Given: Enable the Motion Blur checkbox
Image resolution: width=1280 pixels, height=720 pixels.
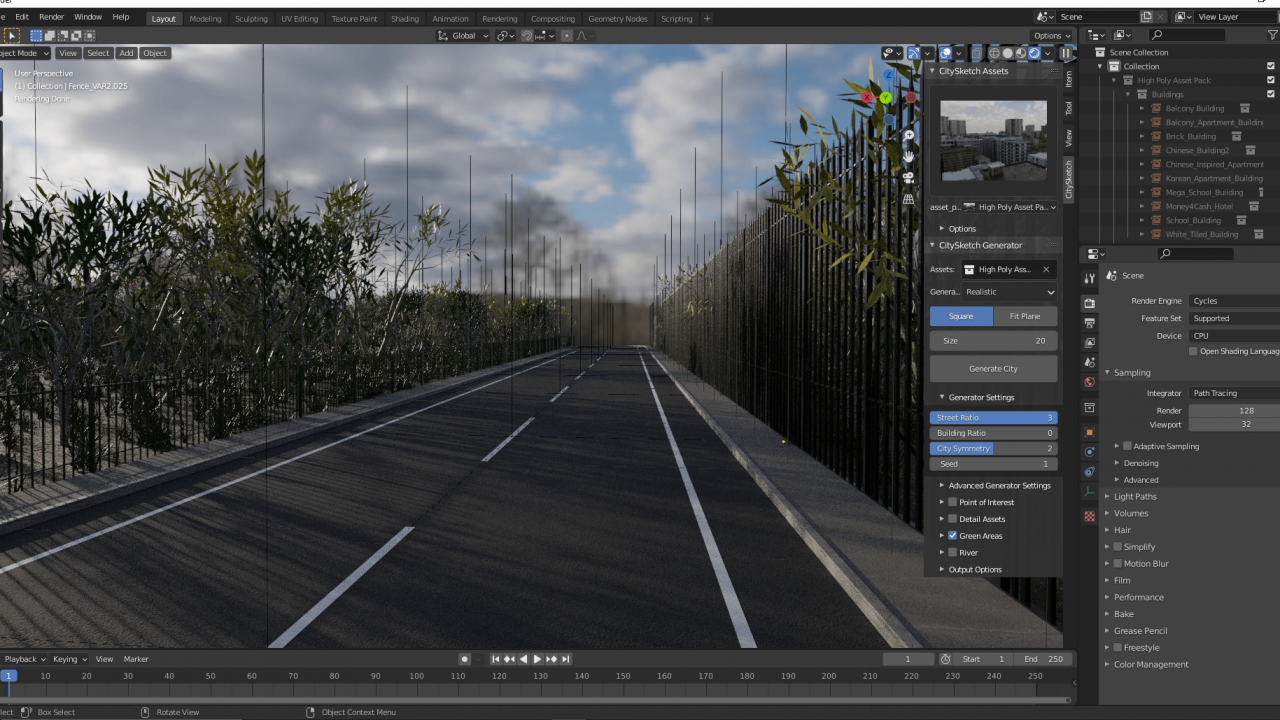Looking at the screenshot, I should click(x=1117, y=564).
